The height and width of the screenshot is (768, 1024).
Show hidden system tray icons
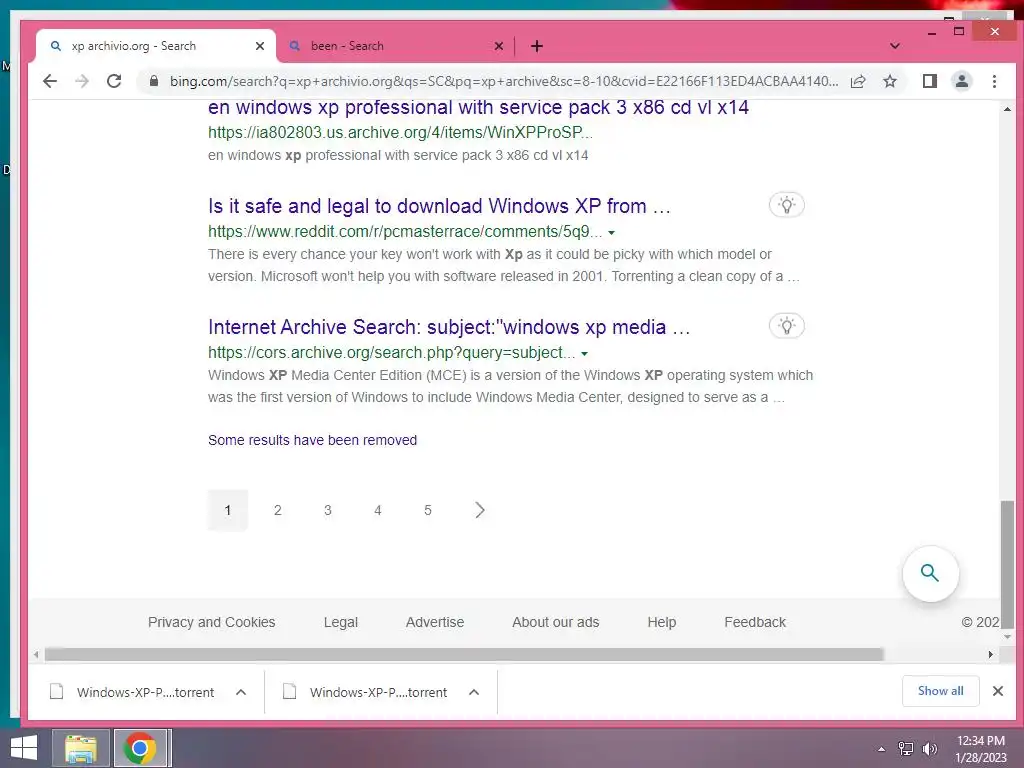click(881, 749)
